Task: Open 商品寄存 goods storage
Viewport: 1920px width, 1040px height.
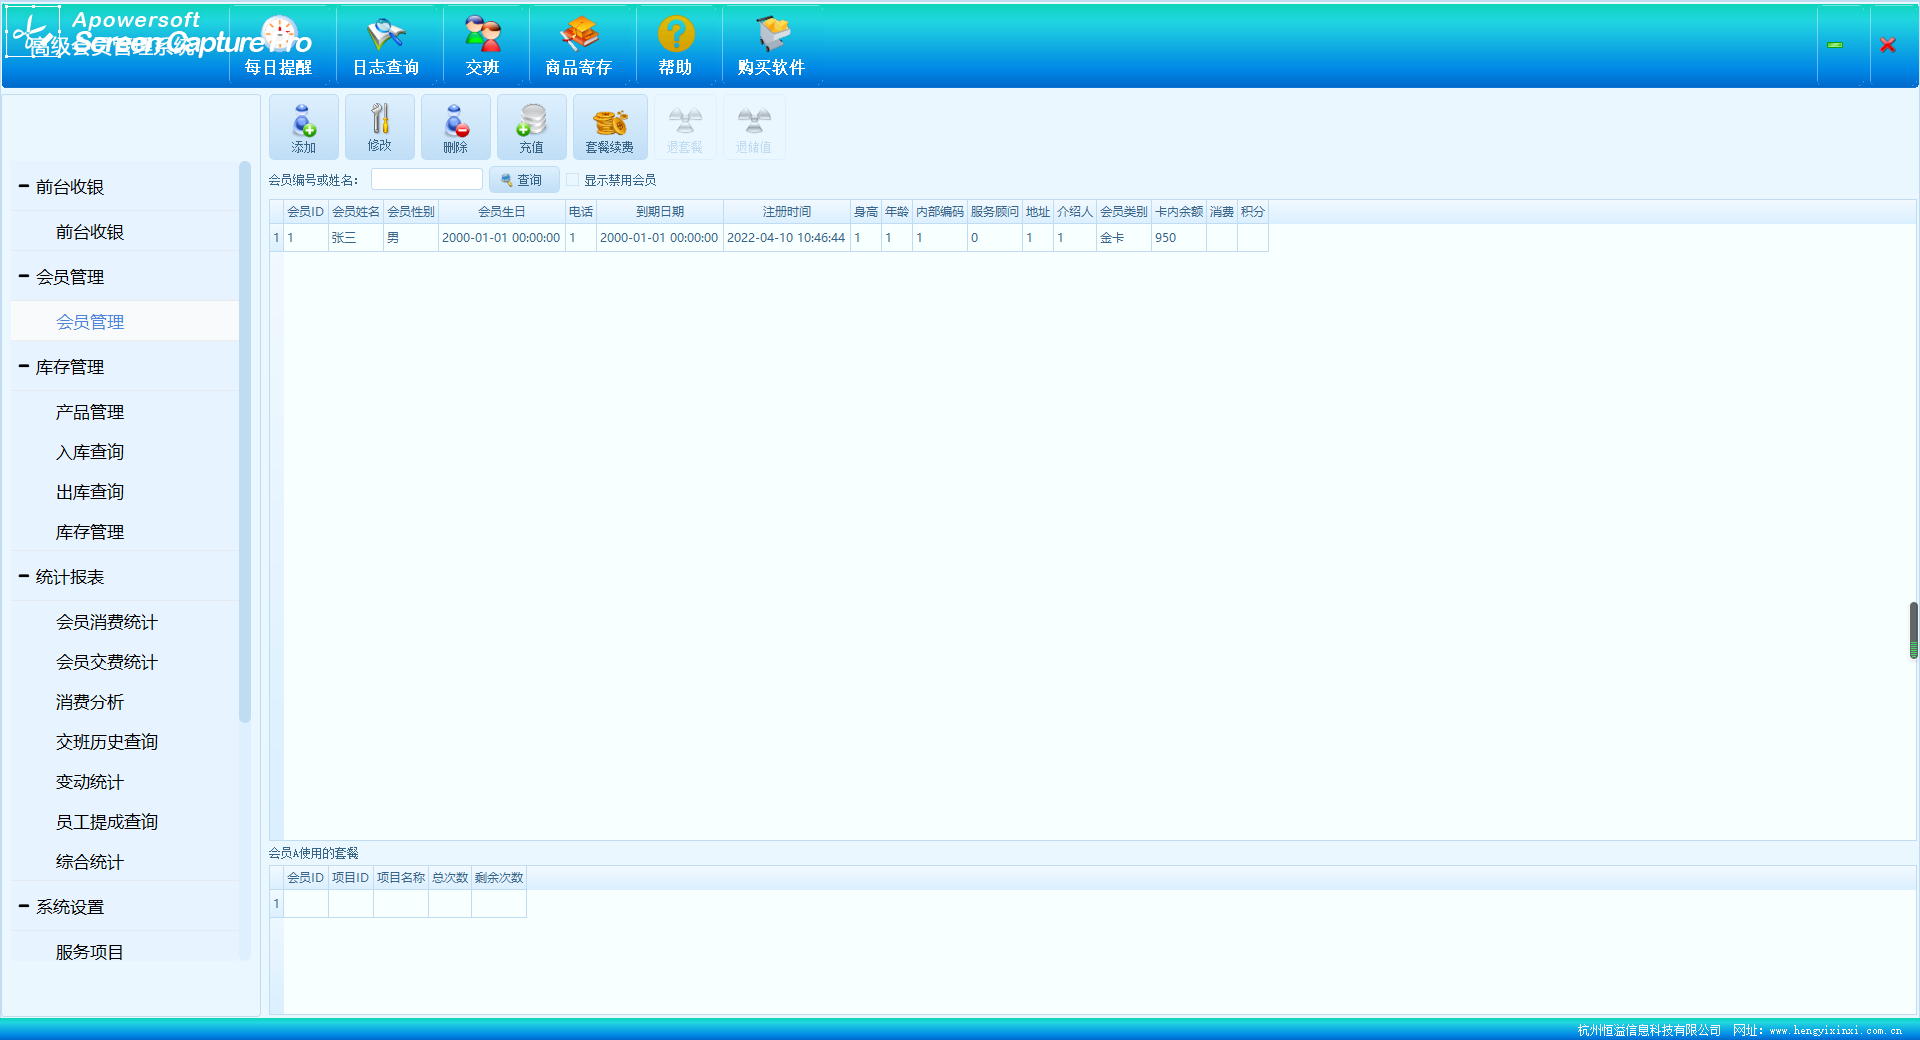Action: pos(579,46)
